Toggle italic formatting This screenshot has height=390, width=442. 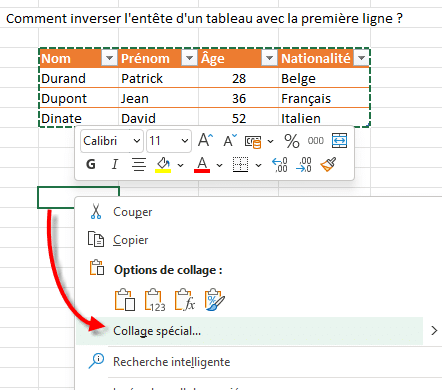pos(115,164)
